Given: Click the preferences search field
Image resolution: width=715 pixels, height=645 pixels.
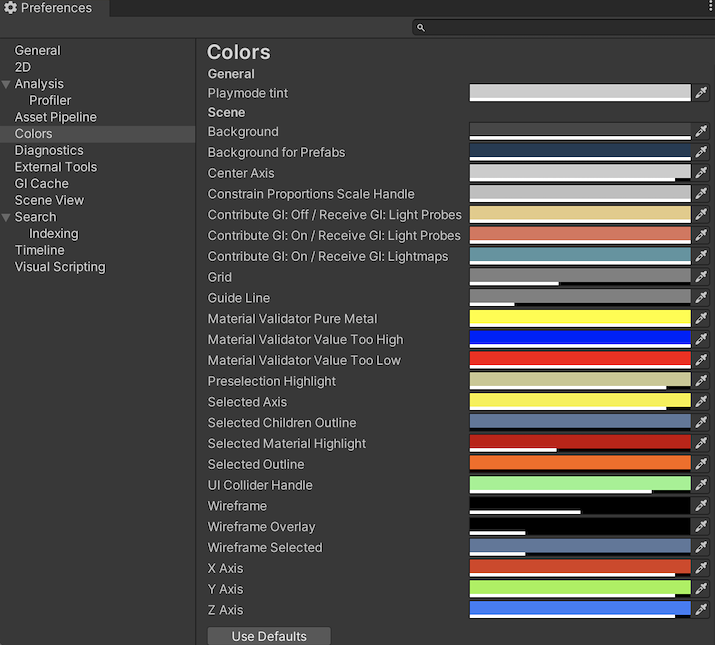Looking at the screenshot, I should 563,28.
